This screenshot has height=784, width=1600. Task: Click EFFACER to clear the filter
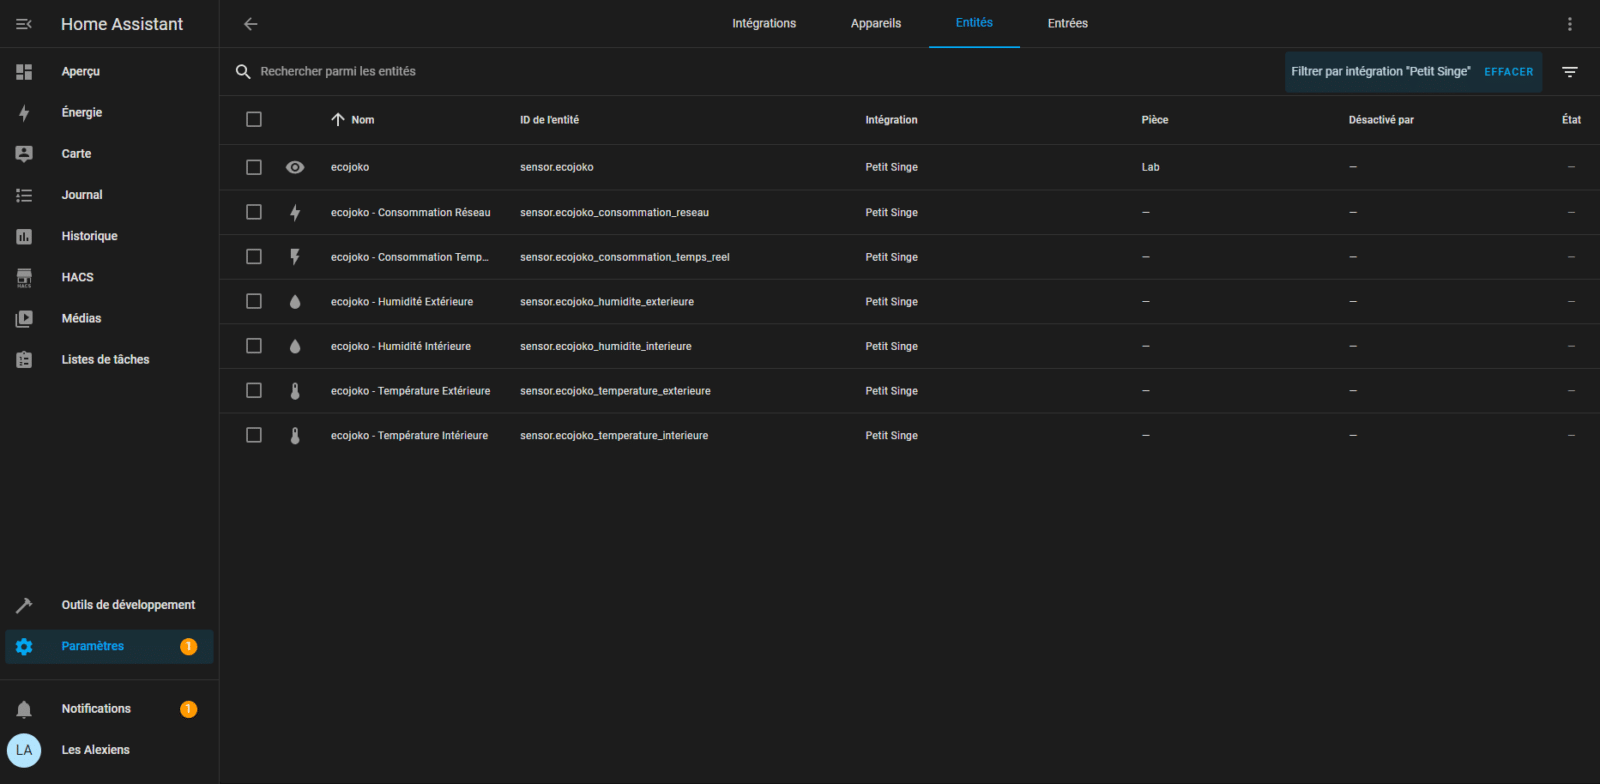click(x=1508, y=72)
